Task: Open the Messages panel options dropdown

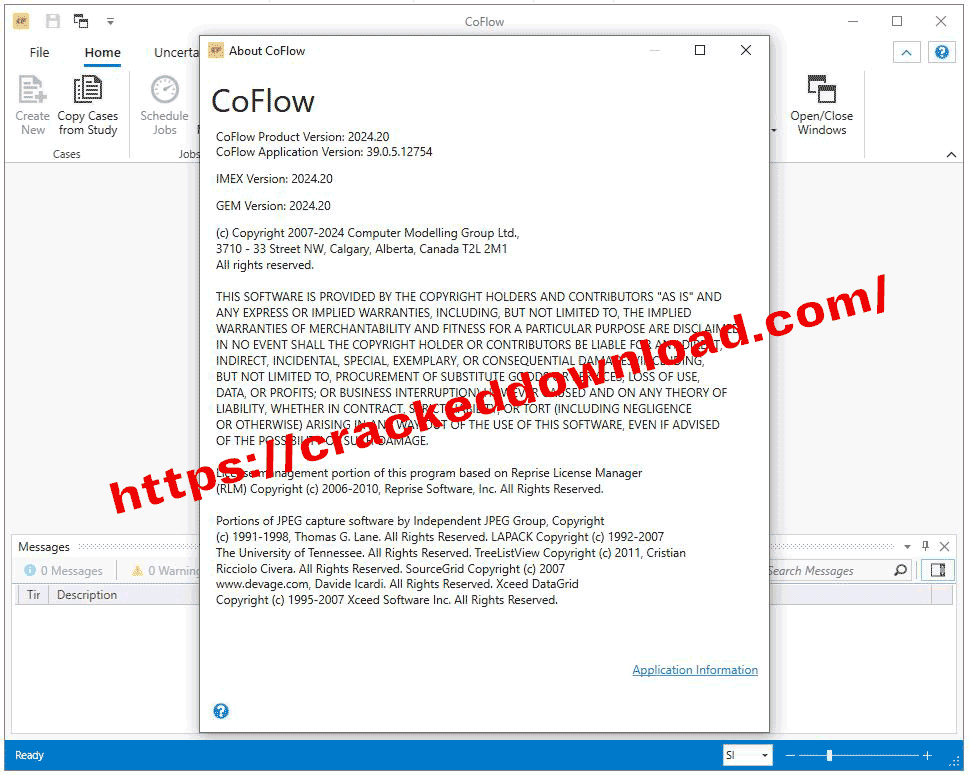Action: click(907, 546)
